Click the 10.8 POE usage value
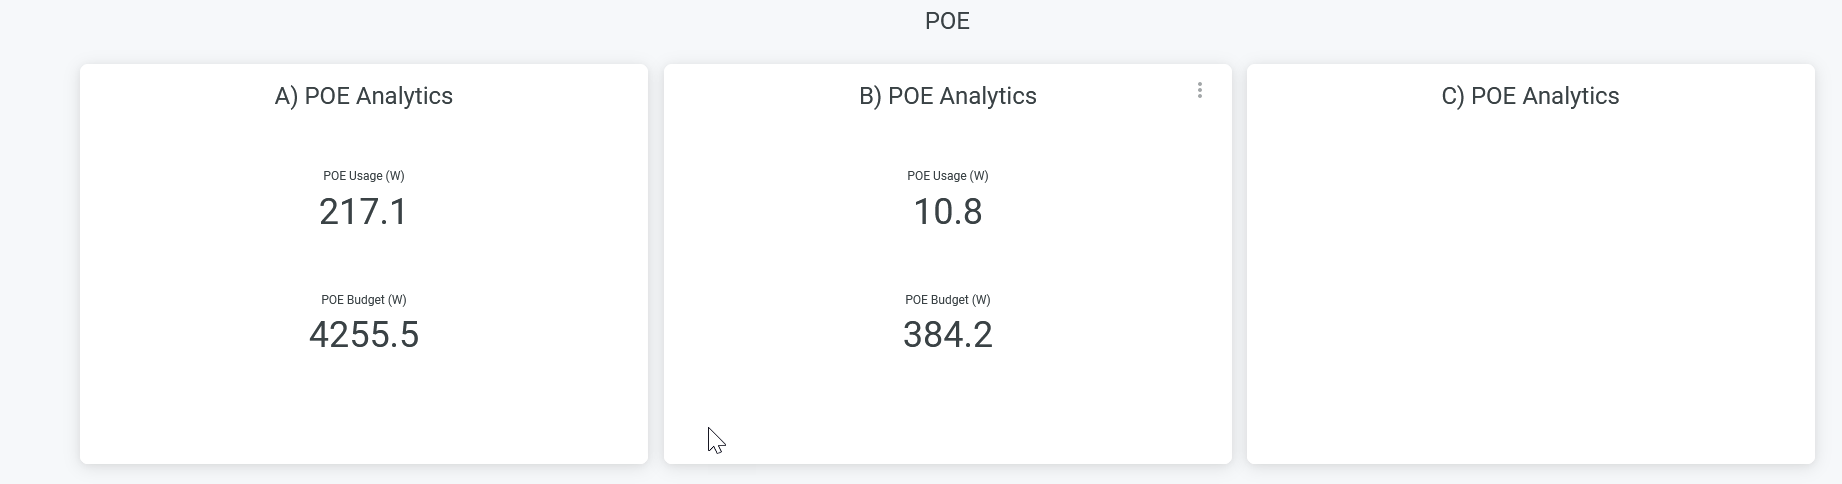 click(x=947, y=212)
